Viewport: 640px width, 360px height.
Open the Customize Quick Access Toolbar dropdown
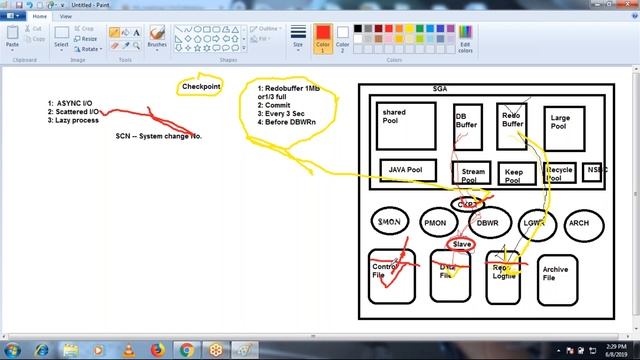pyautogui.click(x=62, y=5)
